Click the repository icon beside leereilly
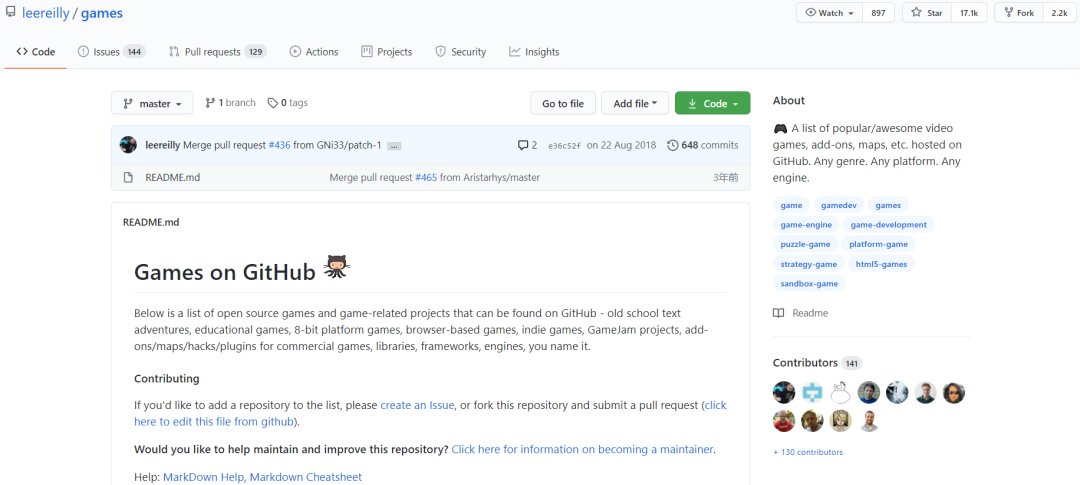The image size is (1080, 485). [10, 12]
